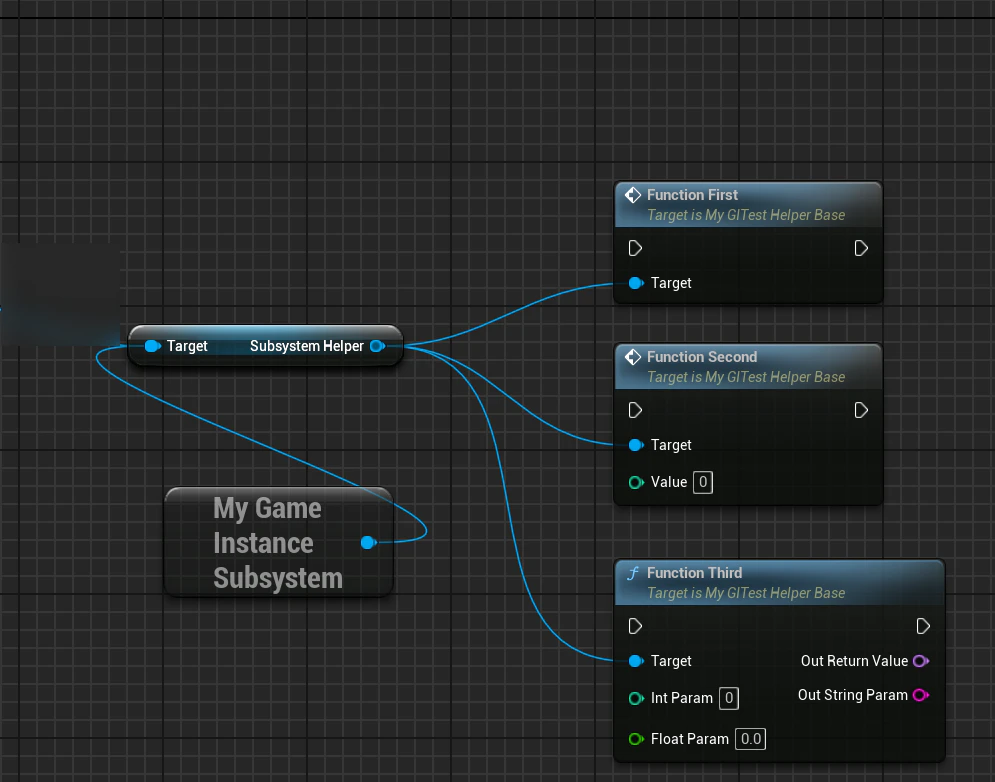Click the Out Return Value pin
The width and height of the screenshot is (995, 782).
point(921,661)
